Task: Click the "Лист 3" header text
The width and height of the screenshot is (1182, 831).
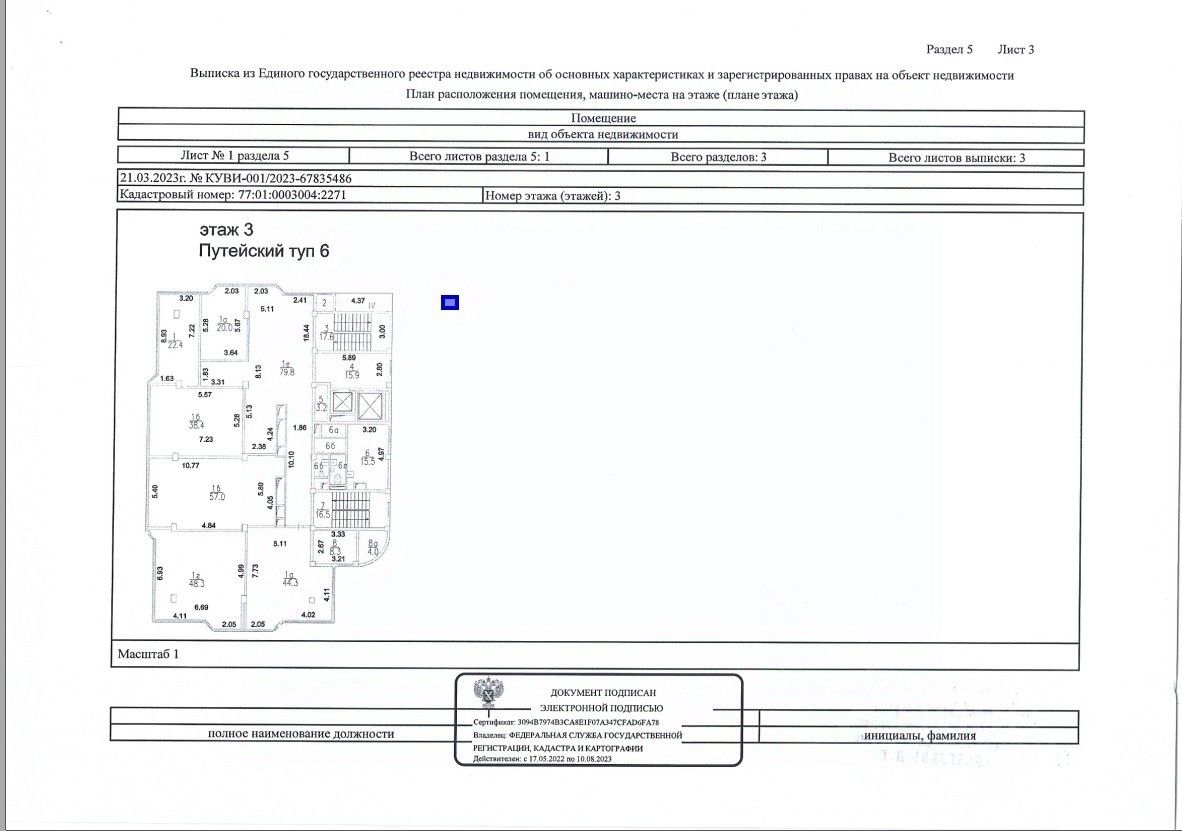Action: click(1015, 49)
